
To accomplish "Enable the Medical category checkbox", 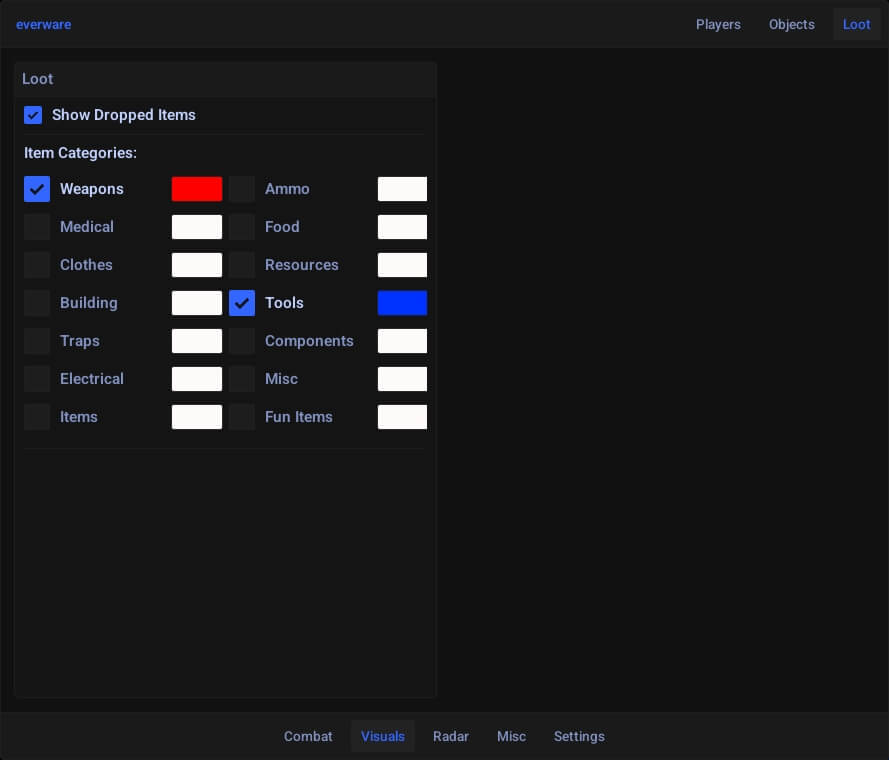I will 37,227.
